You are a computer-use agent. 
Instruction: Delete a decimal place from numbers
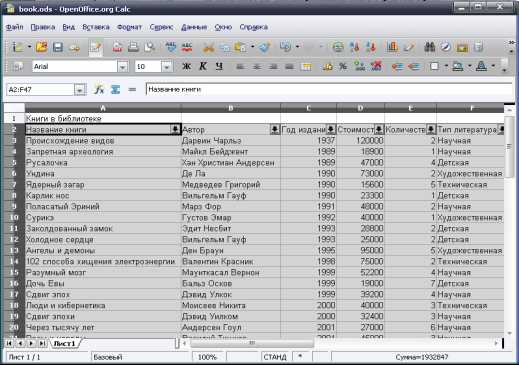point(376,66)
